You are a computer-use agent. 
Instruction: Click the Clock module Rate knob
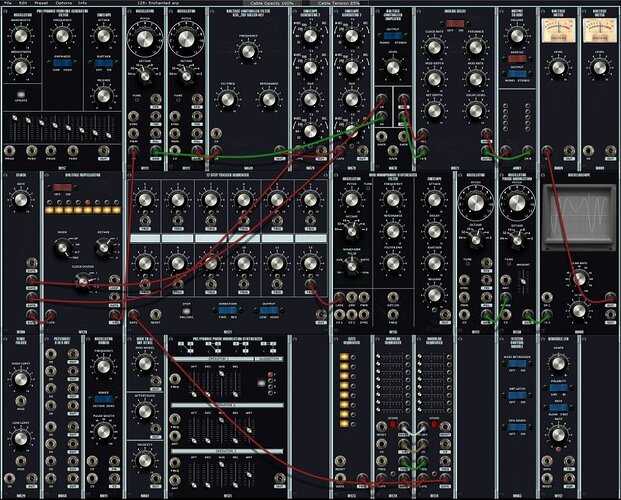tap(21, 200)
